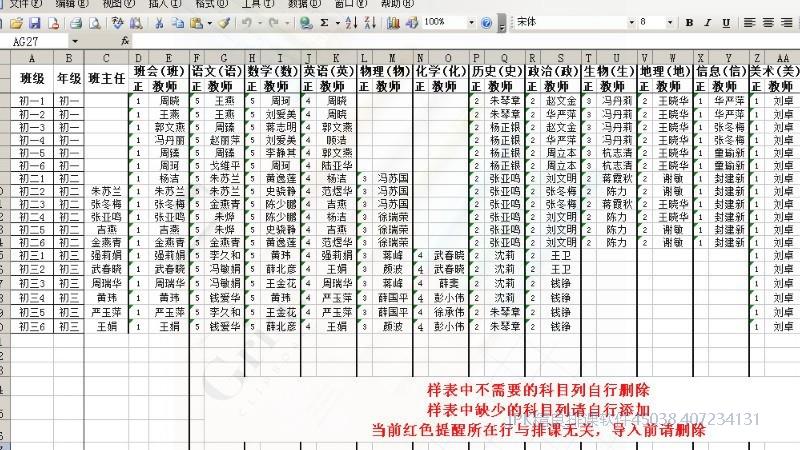800x450 pixels.
Task: Select the class cell 初二4
Action: [32, 217]
